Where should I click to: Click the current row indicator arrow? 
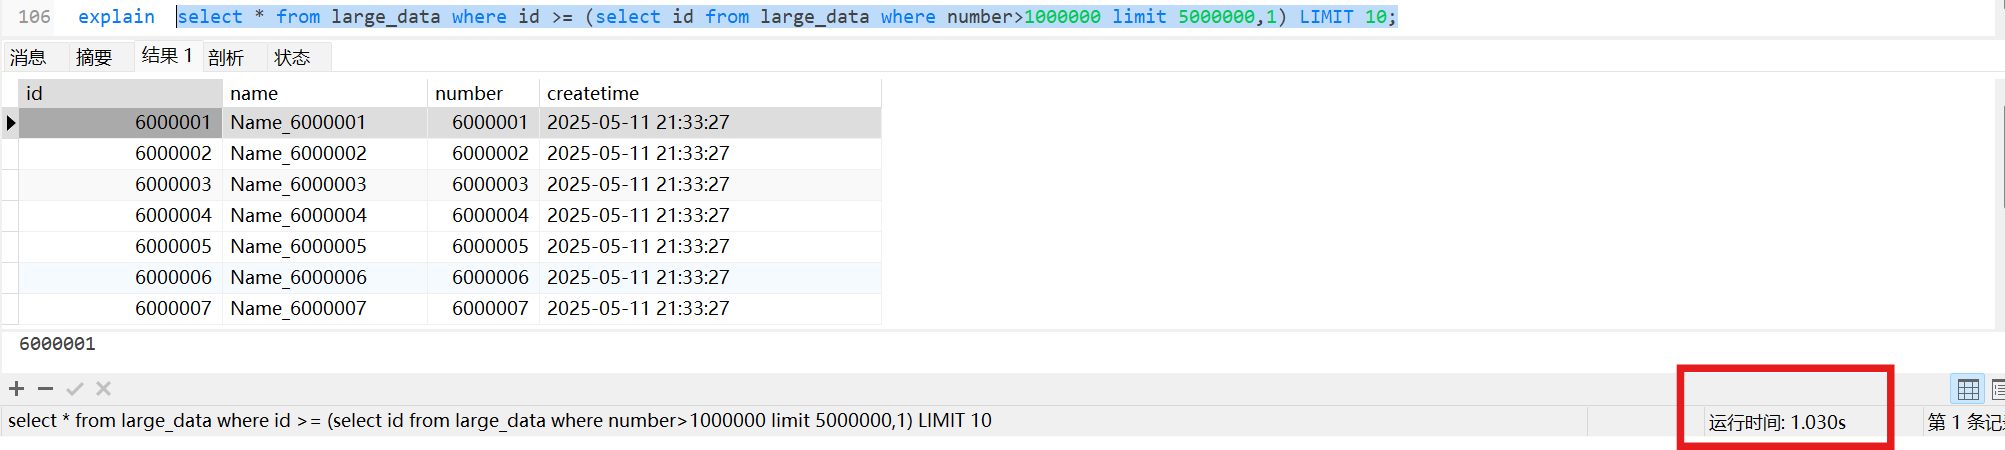(x=10, y=123)
